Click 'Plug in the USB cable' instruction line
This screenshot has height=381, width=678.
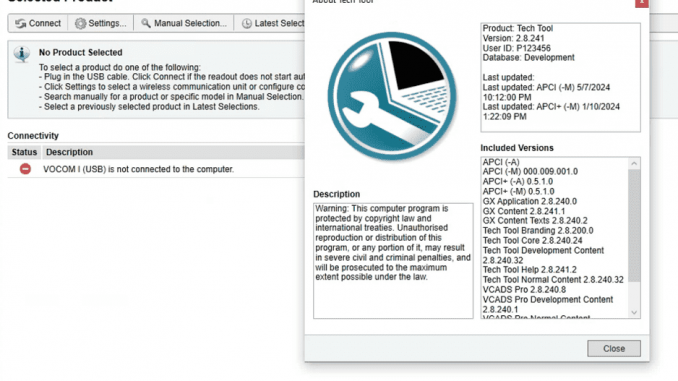(x=172, y=77)
